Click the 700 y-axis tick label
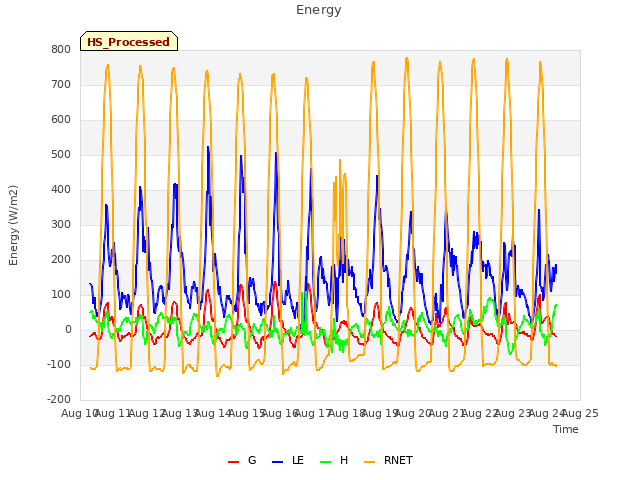The image size is (640, 480). pos(61,84)
